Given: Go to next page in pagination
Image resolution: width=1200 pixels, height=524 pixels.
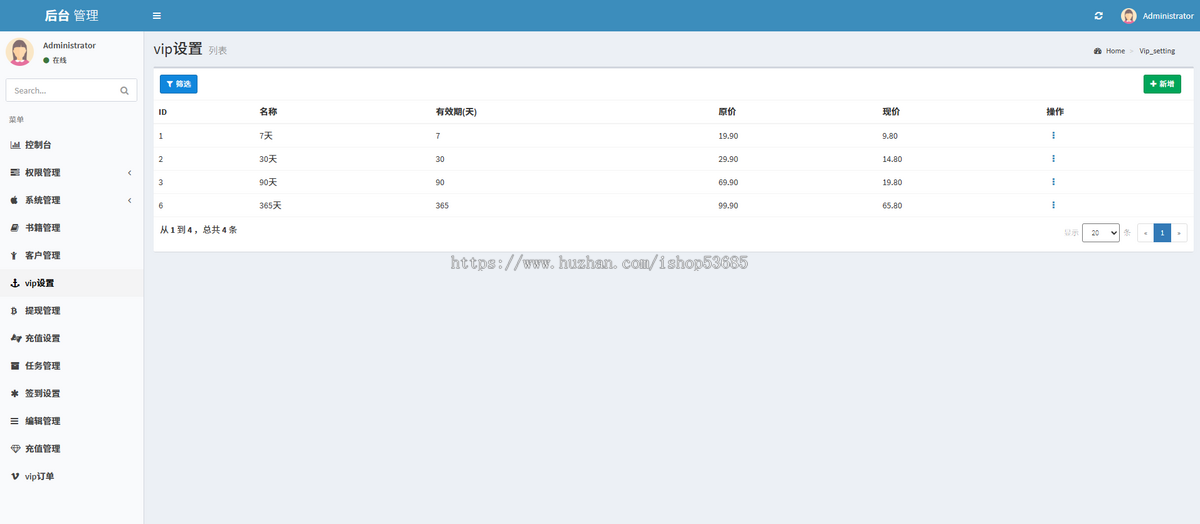Looking at the screenshot, I should 1180,233.
